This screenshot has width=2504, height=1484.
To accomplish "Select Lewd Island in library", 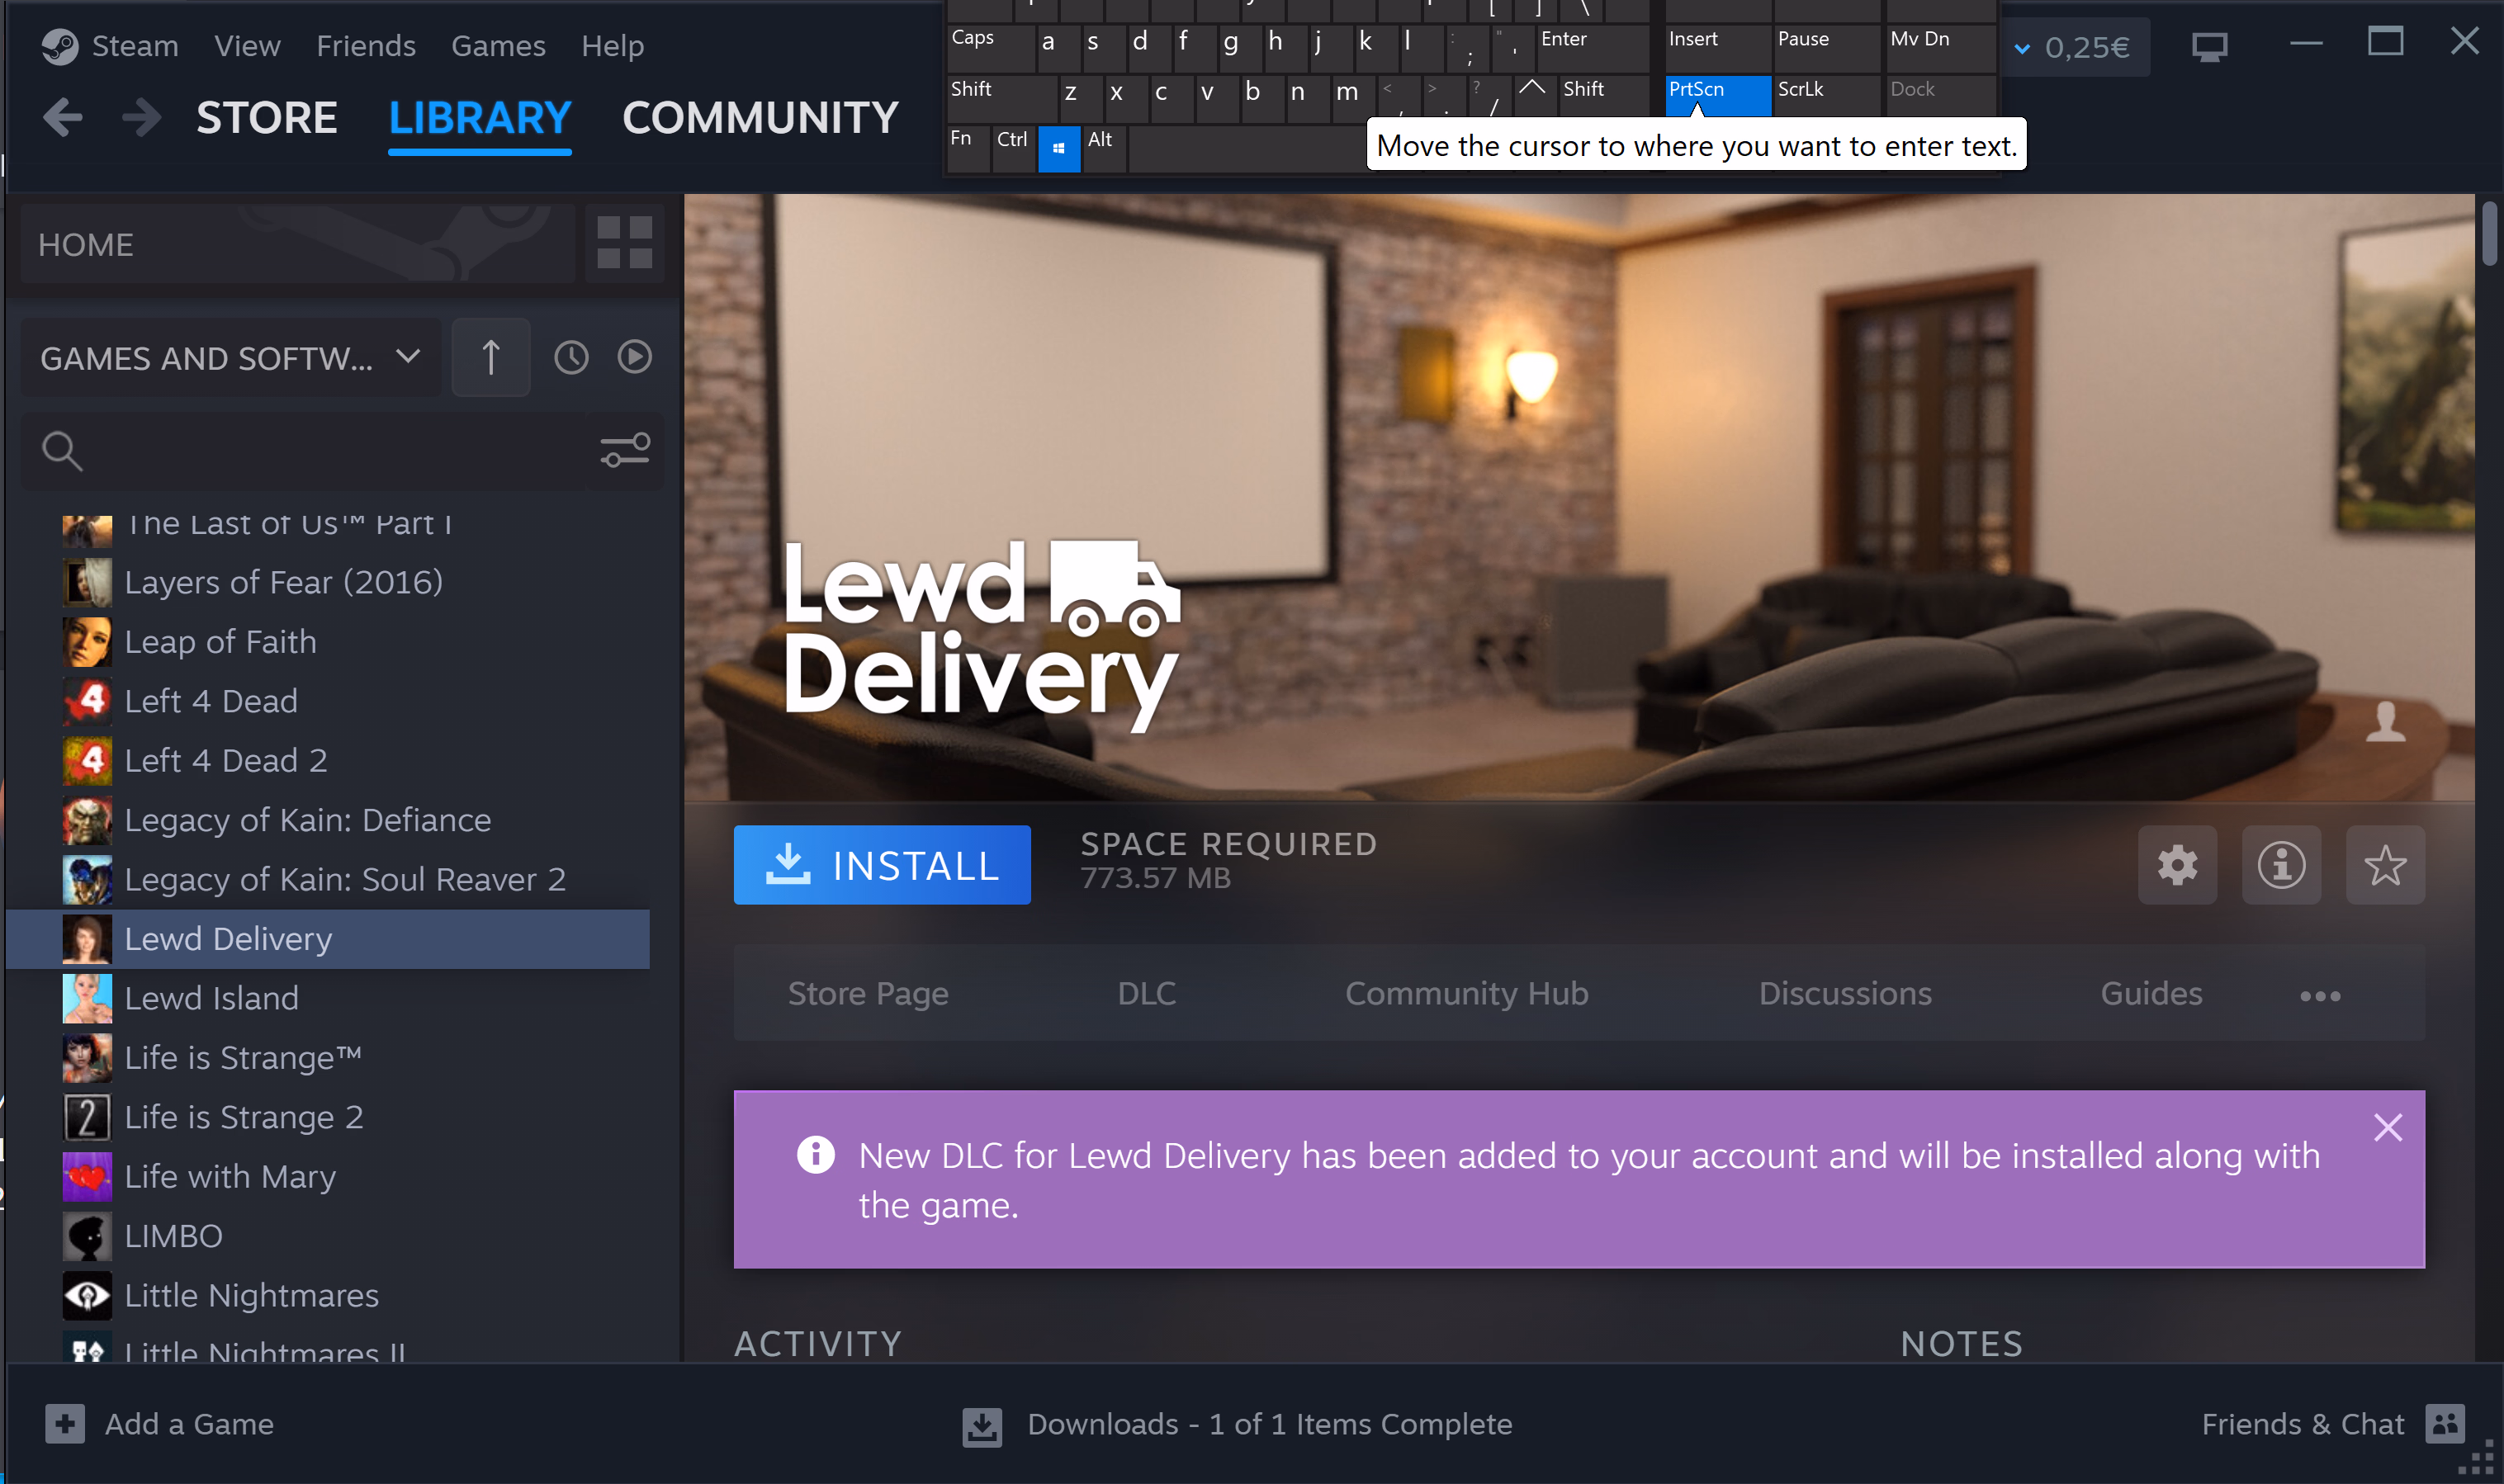I will [328, 998].
